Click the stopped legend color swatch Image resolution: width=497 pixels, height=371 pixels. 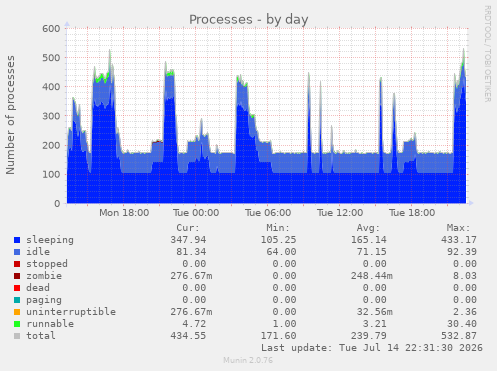tap(17, 264)
